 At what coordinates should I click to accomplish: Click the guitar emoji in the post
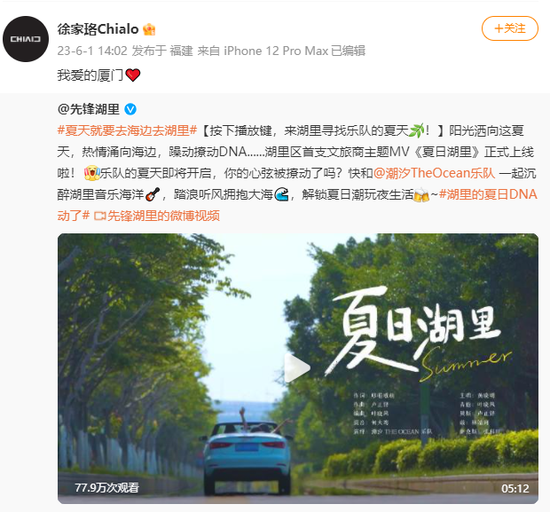pyautogui.click(x=152, y=194)
